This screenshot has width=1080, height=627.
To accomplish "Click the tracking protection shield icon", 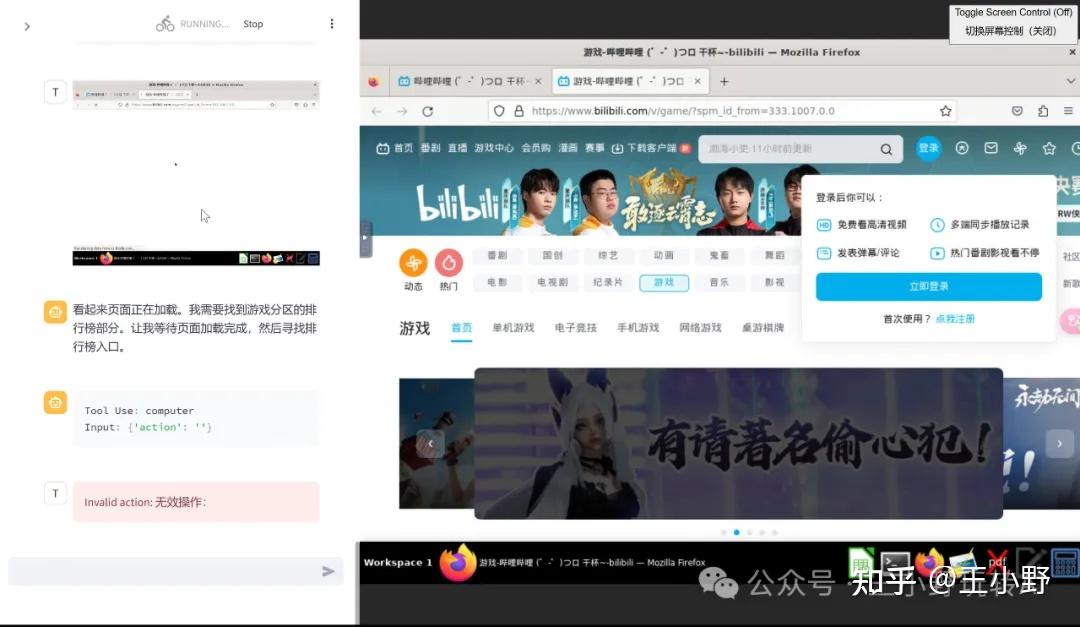I will pos(499,111).
